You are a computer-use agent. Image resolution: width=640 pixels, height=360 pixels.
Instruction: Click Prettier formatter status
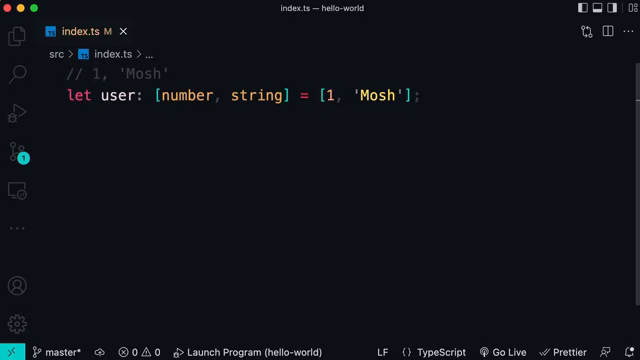(x=563, y=352)
